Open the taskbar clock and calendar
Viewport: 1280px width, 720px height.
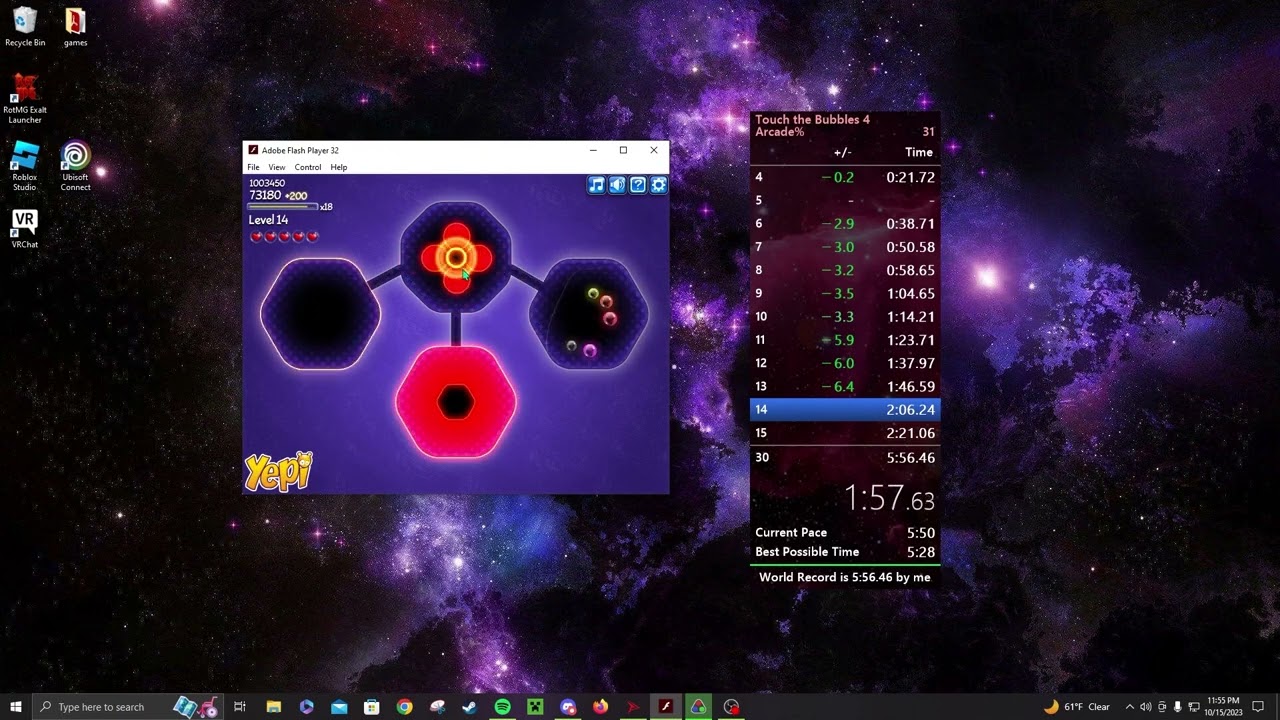(x=1223, y=707)
